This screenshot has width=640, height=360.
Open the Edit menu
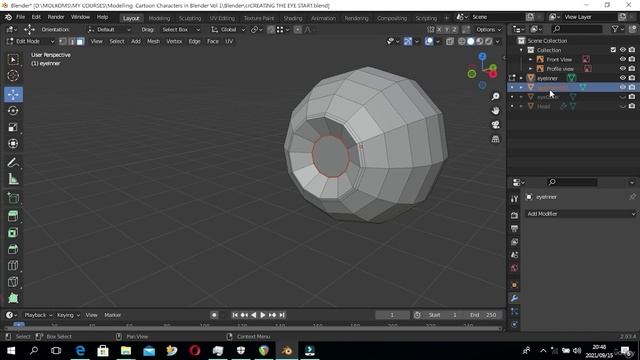(x=36, y=17)
